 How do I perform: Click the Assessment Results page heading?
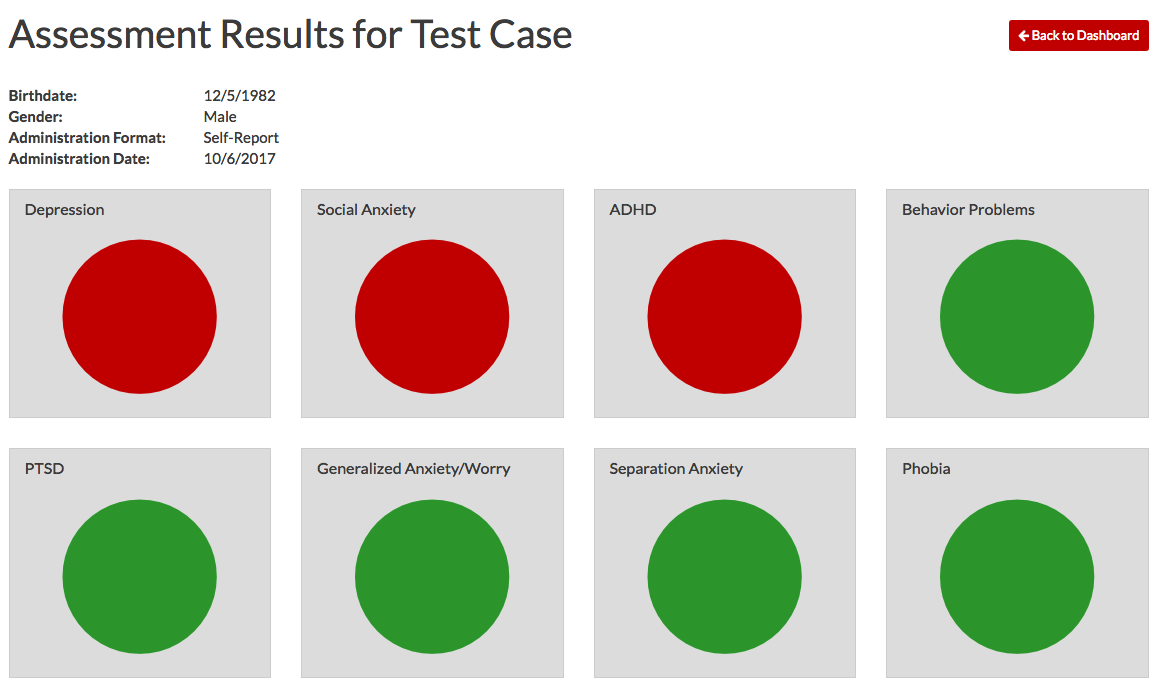point(290,35)
